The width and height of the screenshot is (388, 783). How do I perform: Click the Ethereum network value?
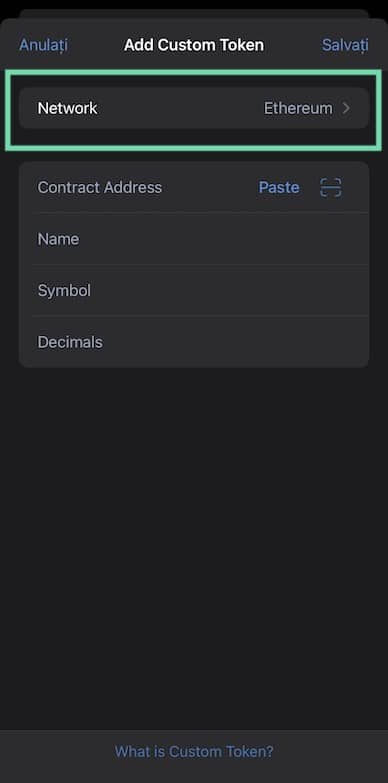[x=298, y=108]
